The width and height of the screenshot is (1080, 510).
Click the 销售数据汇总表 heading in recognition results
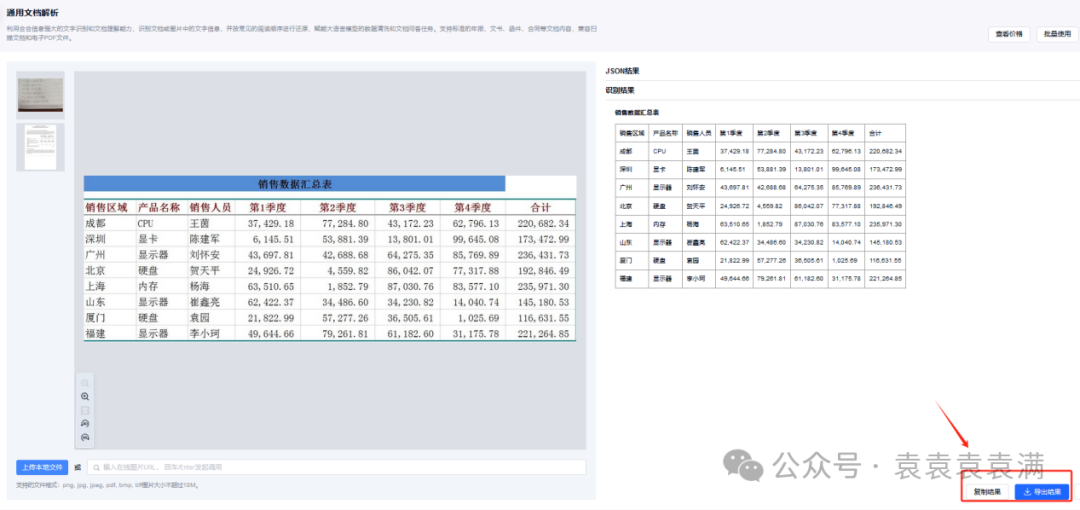(x=637, y=112)
